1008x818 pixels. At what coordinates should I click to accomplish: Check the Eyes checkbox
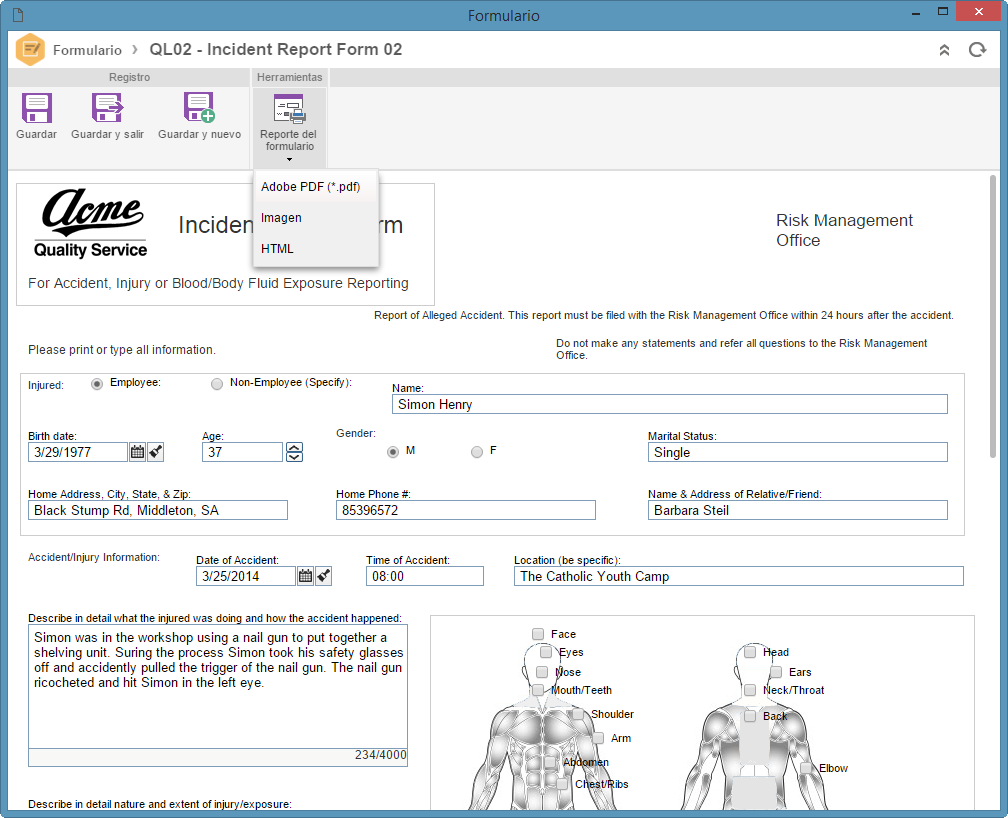pos(546,652)
